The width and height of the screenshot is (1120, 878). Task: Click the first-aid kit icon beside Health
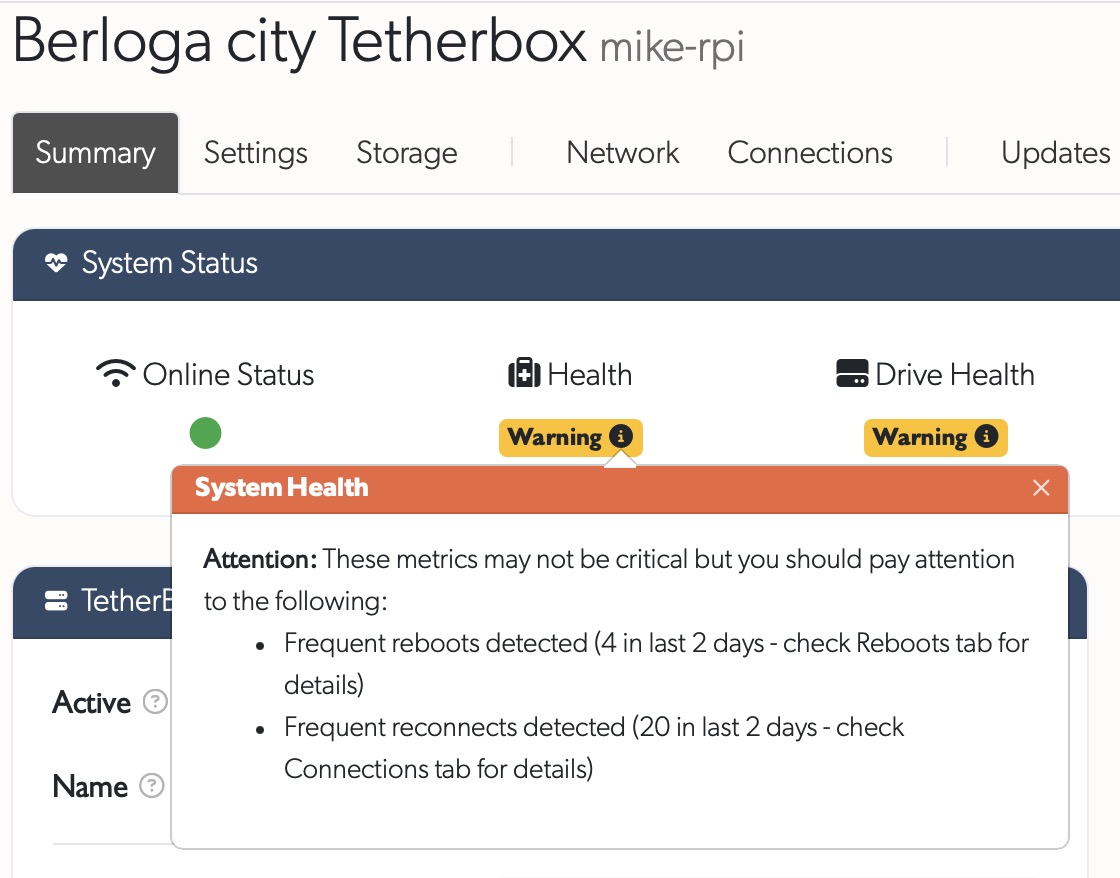(x=525, y=374)
